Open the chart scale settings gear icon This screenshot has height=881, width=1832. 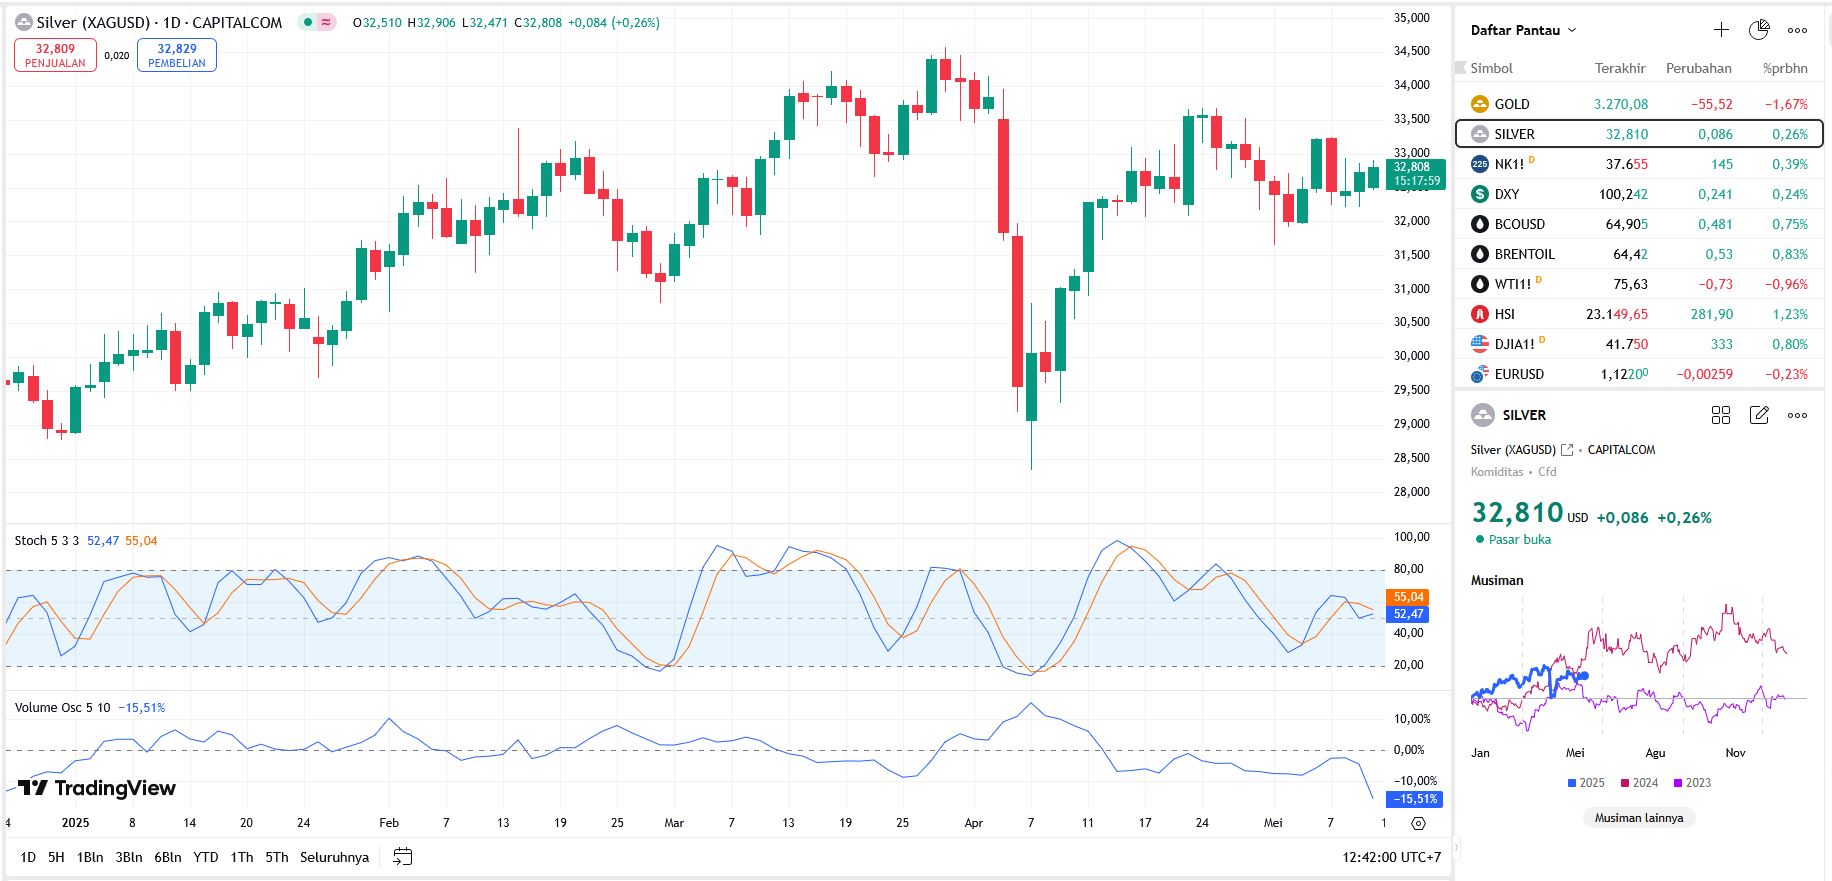pyautogui.click(x=1418, y=823)
